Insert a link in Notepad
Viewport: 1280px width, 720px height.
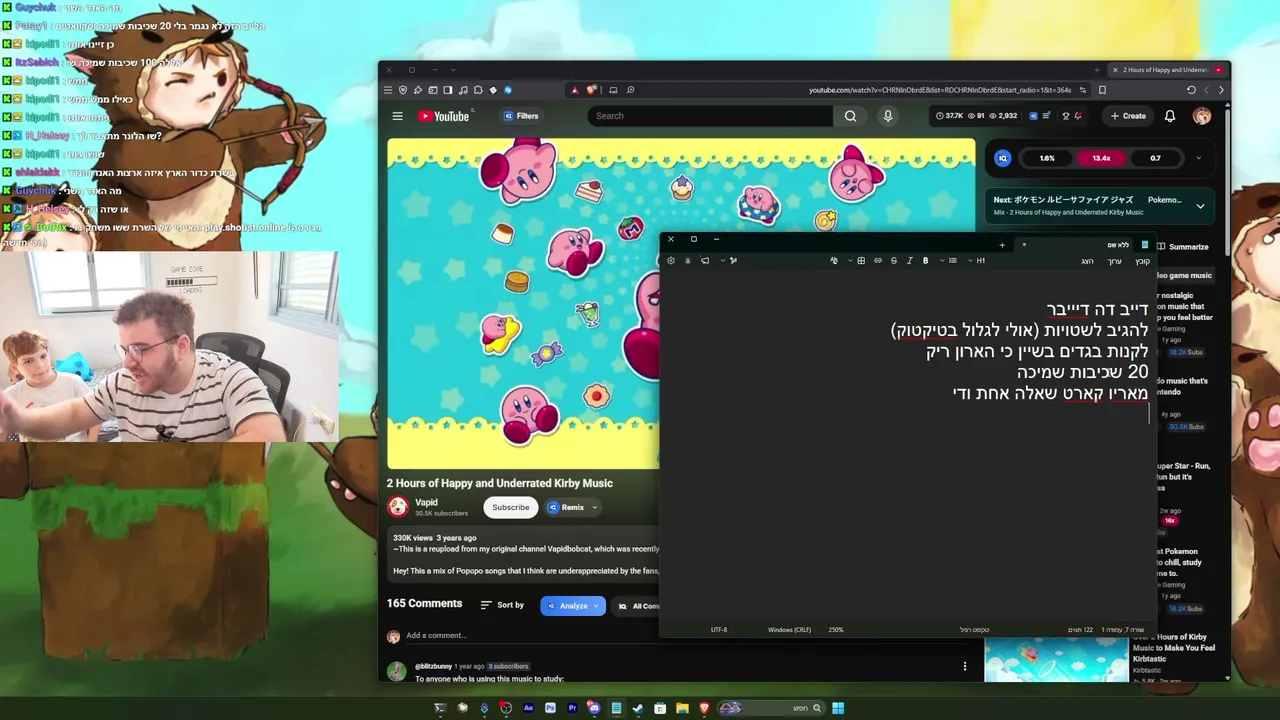coord(878,261)
